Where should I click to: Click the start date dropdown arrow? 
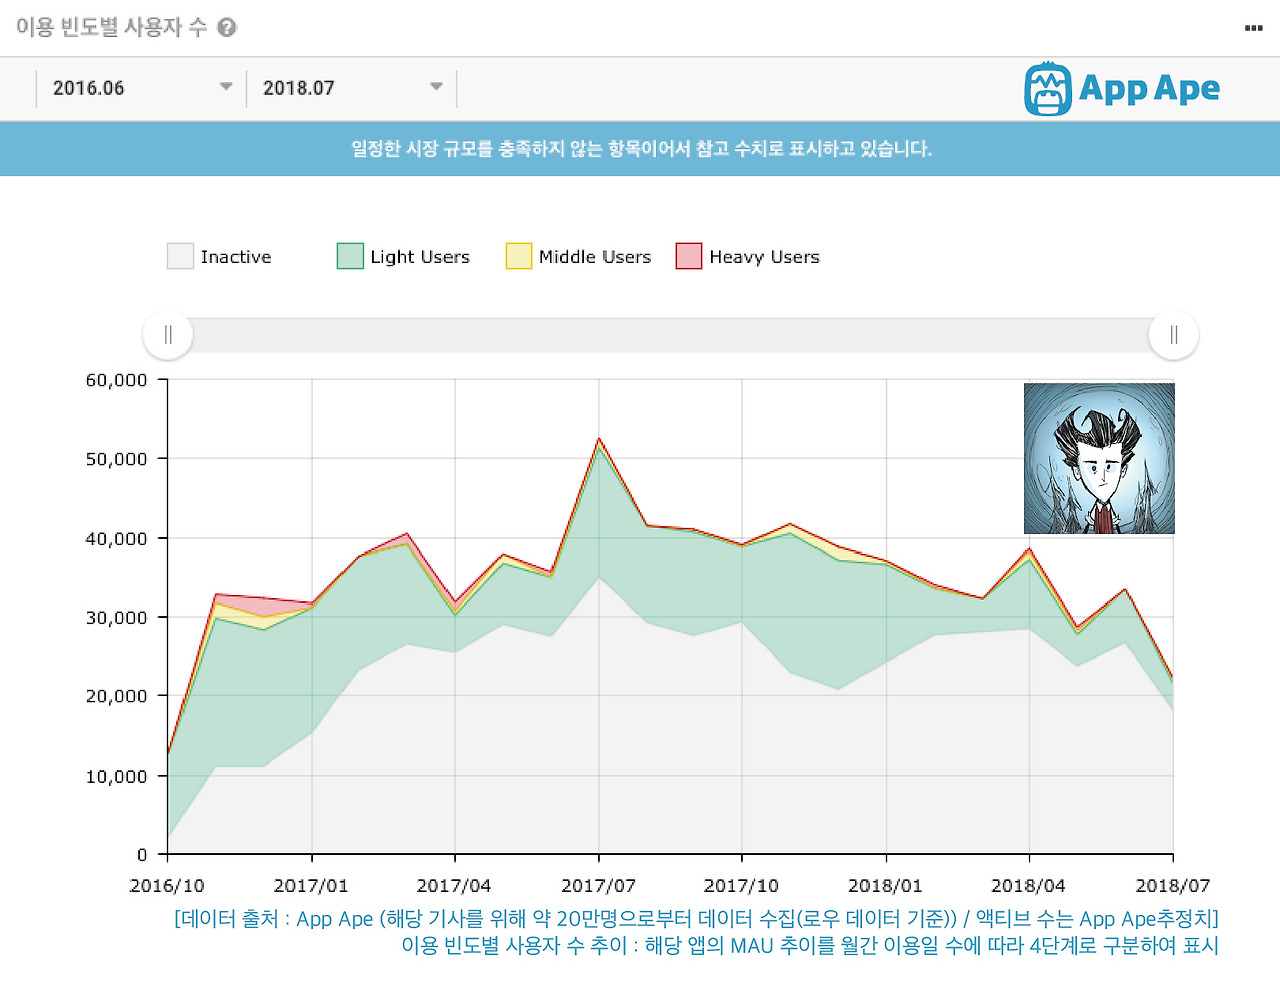(x=227, y=87)
